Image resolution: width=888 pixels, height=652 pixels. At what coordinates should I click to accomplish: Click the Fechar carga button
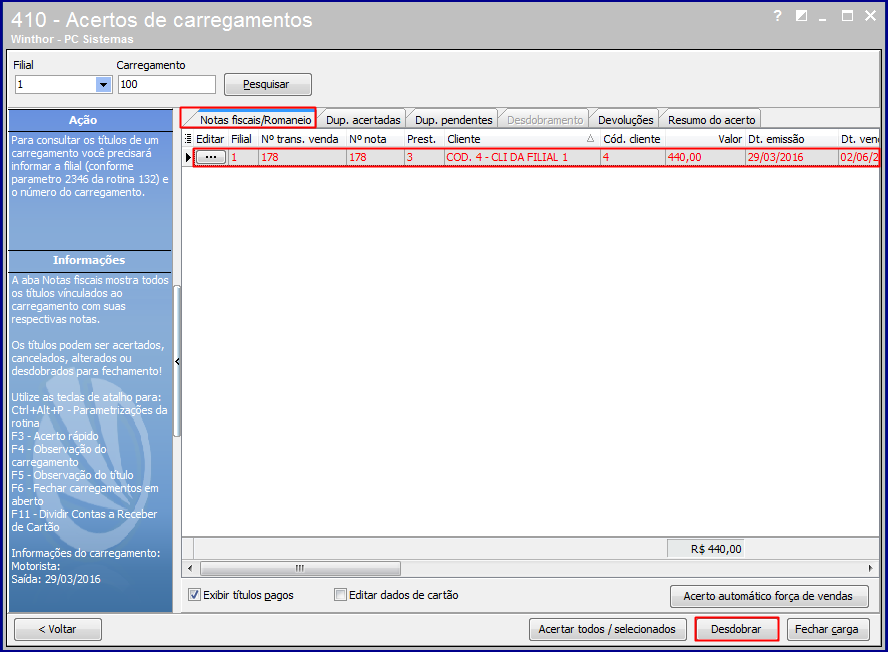point(827,629)
